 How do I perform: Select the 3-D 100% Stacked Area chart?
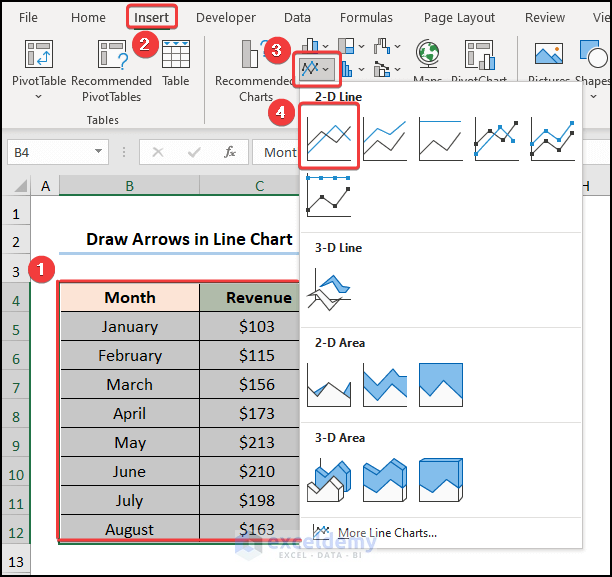pos(440,479)
